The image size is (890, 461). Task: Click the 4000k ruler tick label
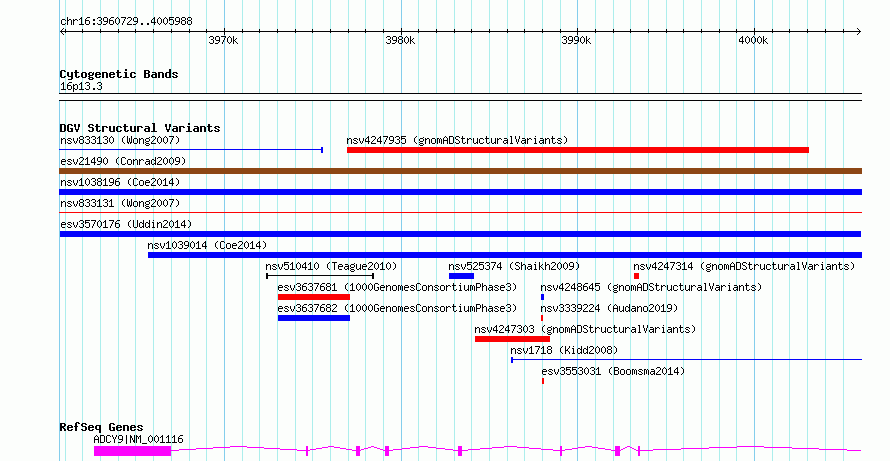pyautogui.click(x=753, y=41)
